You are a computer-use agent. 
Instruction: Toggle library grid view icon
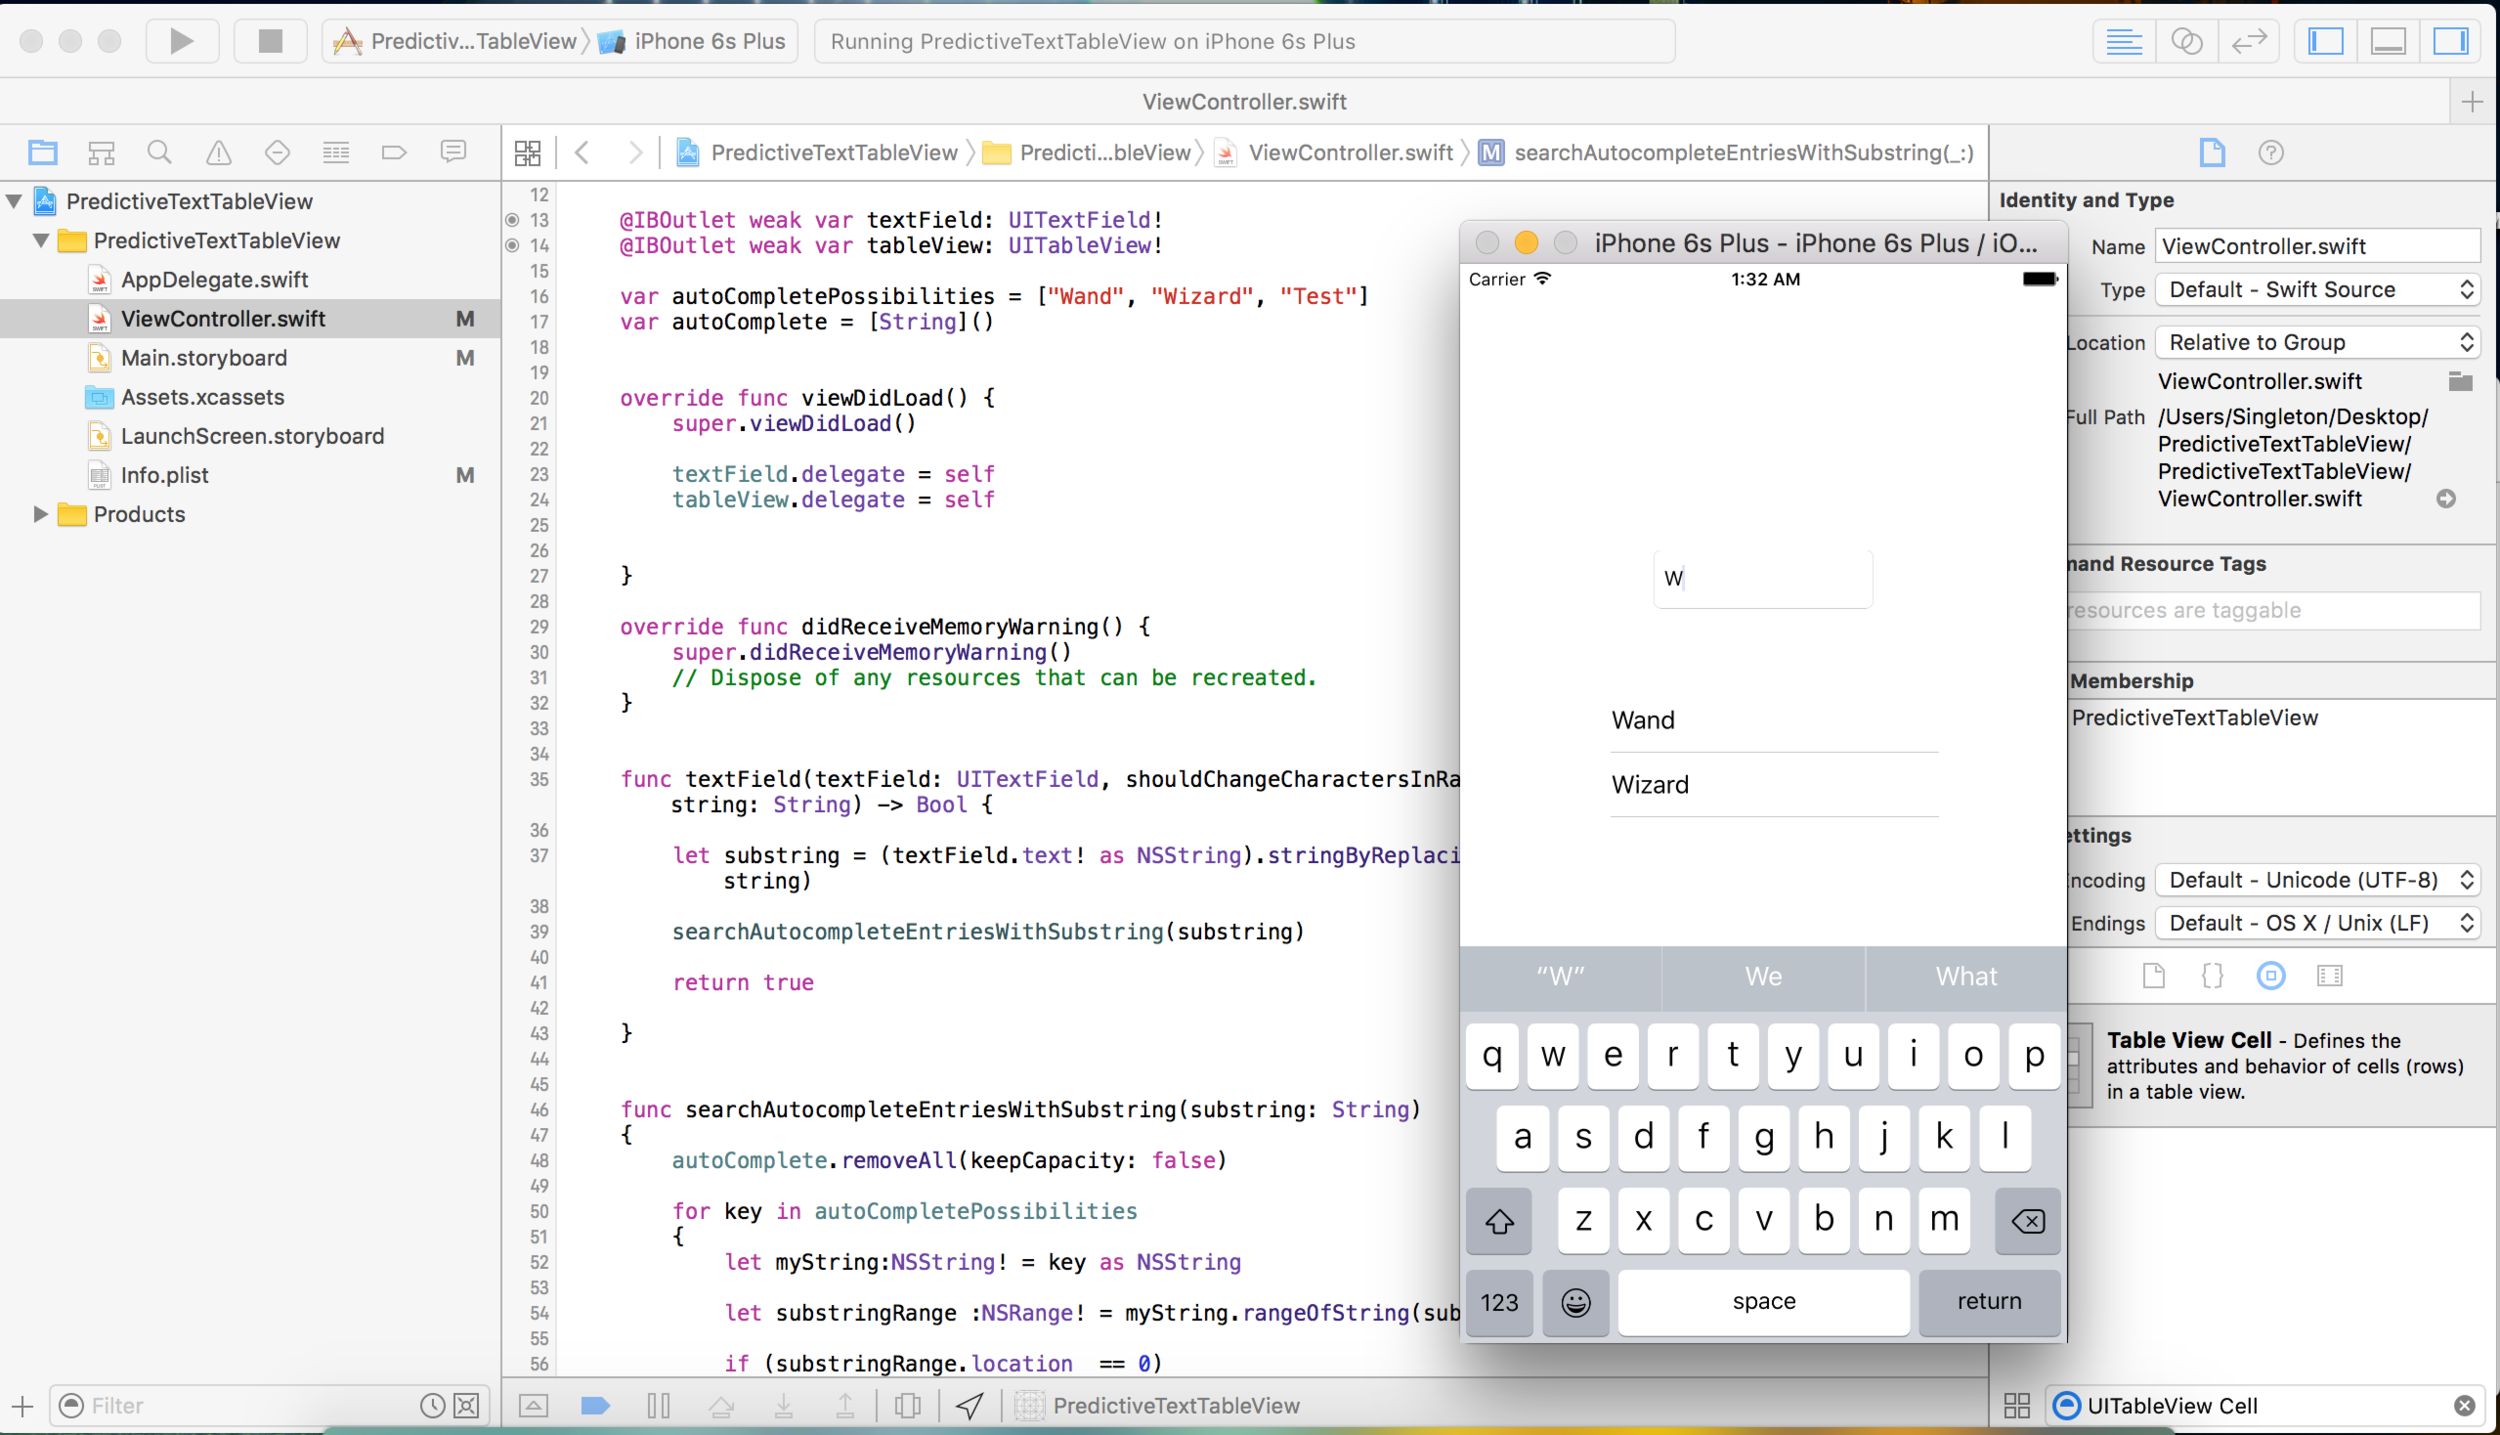[2017, 1406]
